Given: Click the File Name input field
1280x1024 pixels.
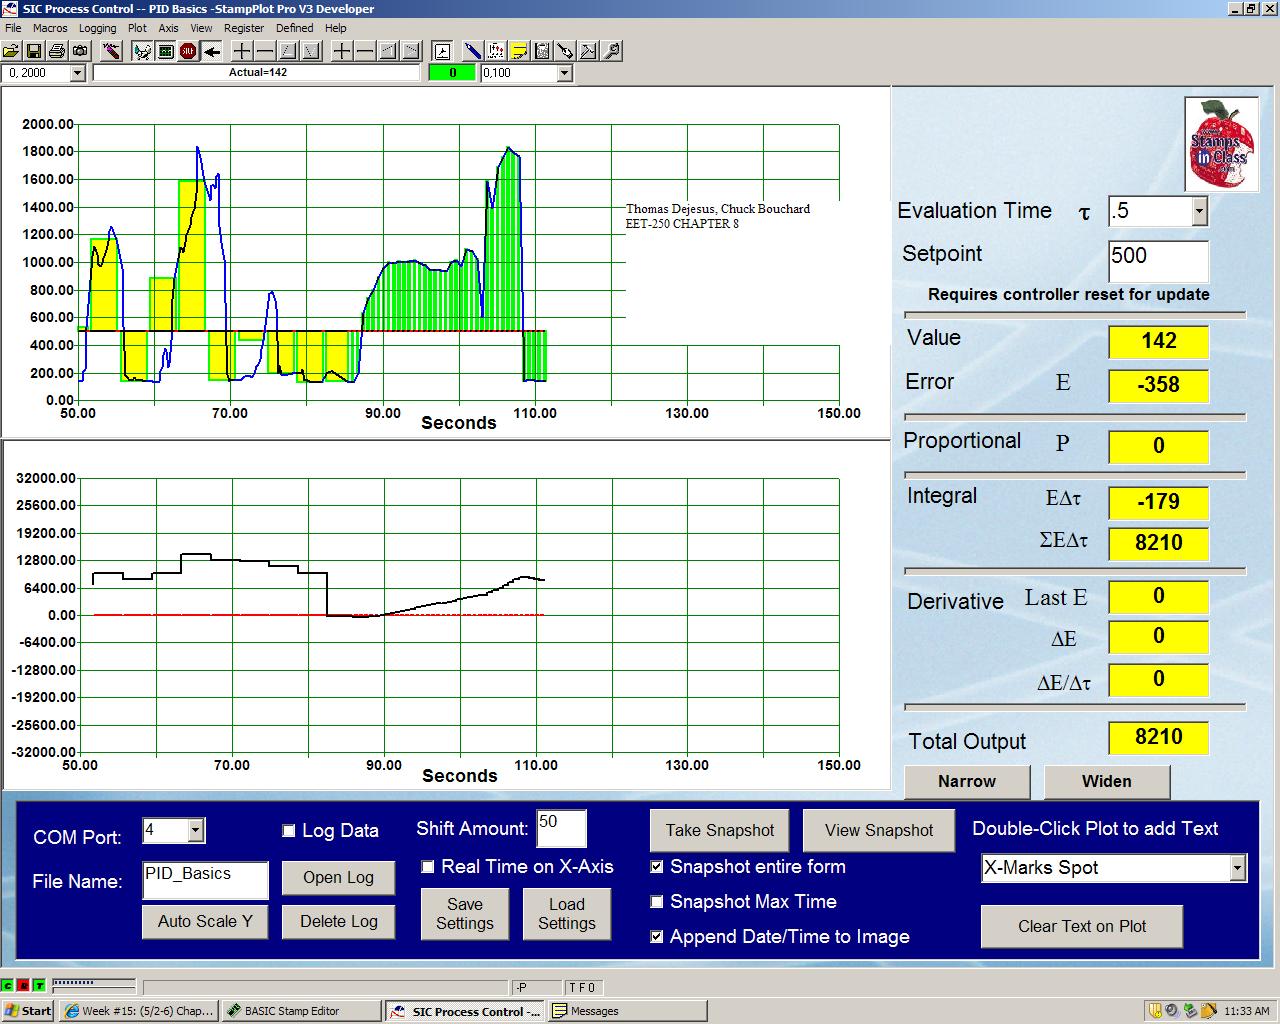Looking at the screenshot, I should 206,880.
